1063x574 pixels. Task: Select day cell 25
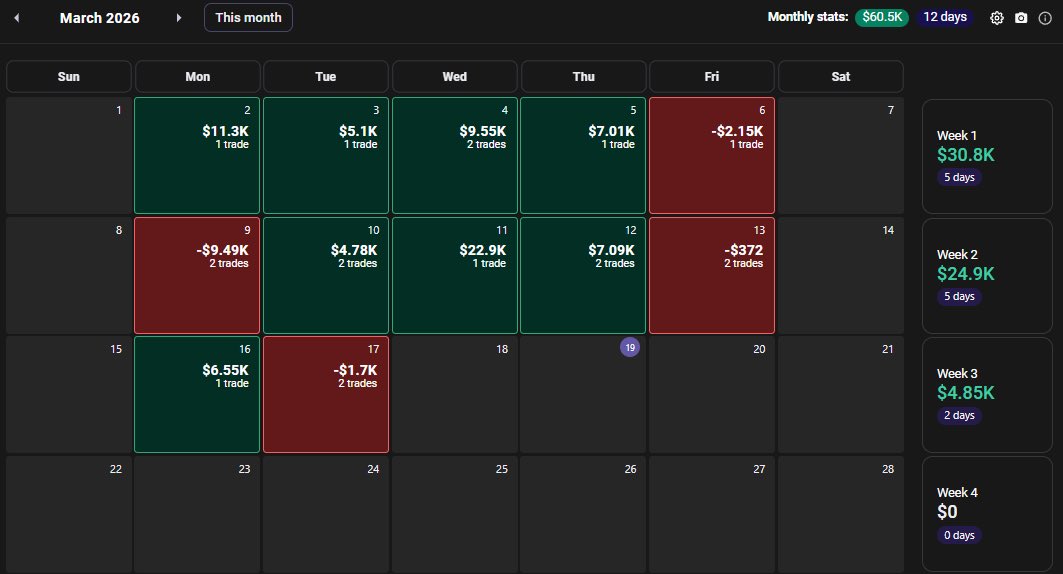pyautogui.click(x=454, y=514)
